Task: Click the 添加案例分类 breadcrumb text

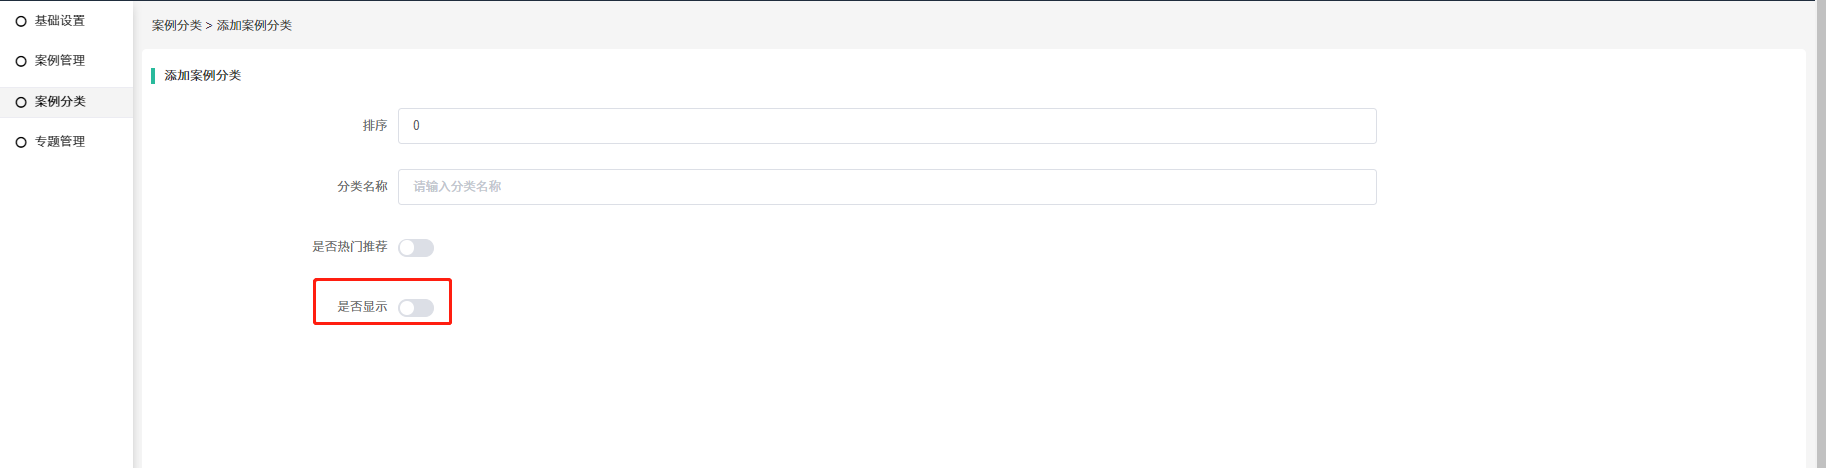Action: [254, 25]
